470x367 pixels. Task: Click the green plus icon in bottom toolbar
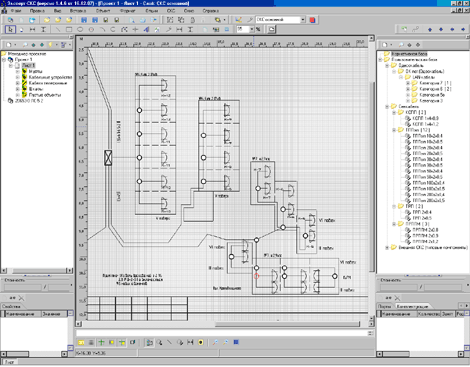click(101, 342)
